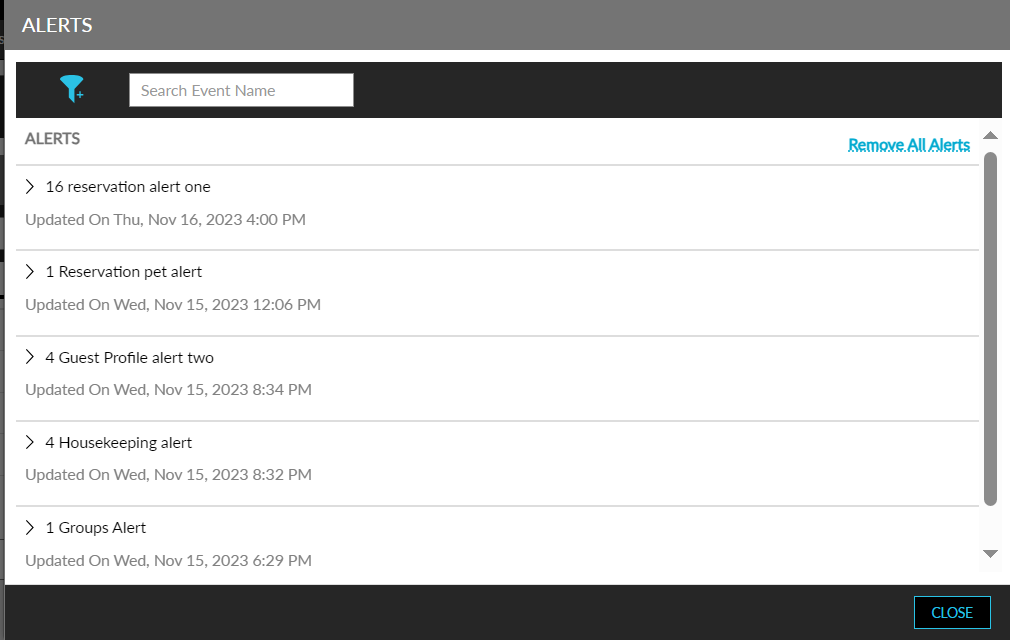Screen dimensions: 1010x640
Task: Select the 4 Guest Profile alert two title
Action: [x=129, y=357]
